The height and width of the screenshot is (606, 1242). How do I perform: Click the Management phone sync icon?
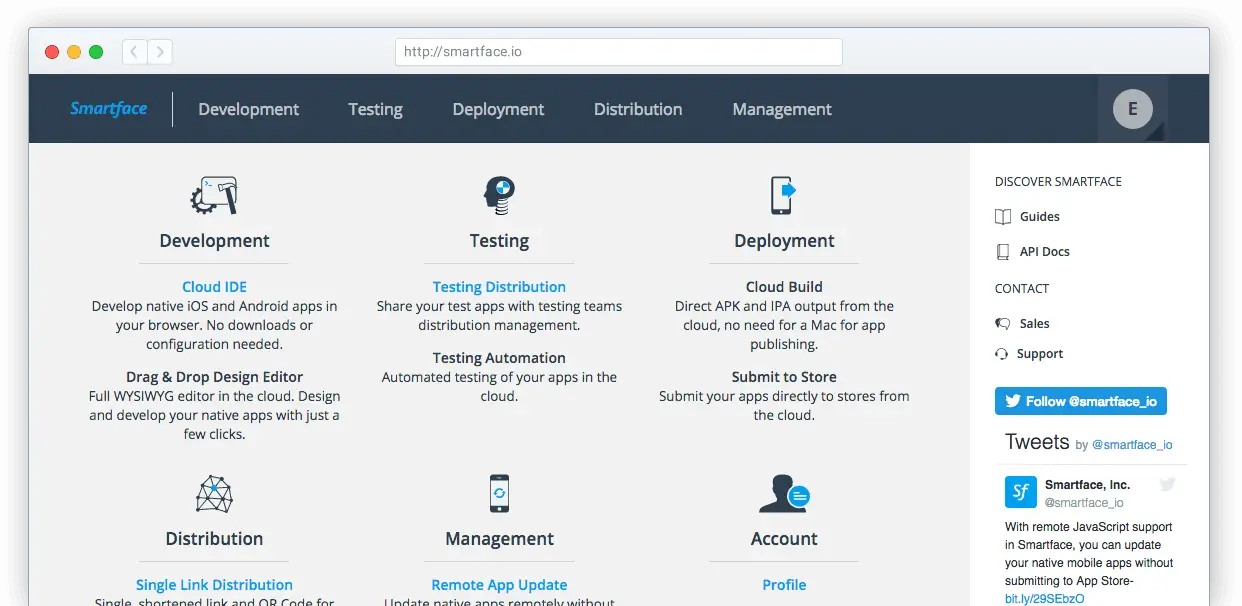click(499, 493)
